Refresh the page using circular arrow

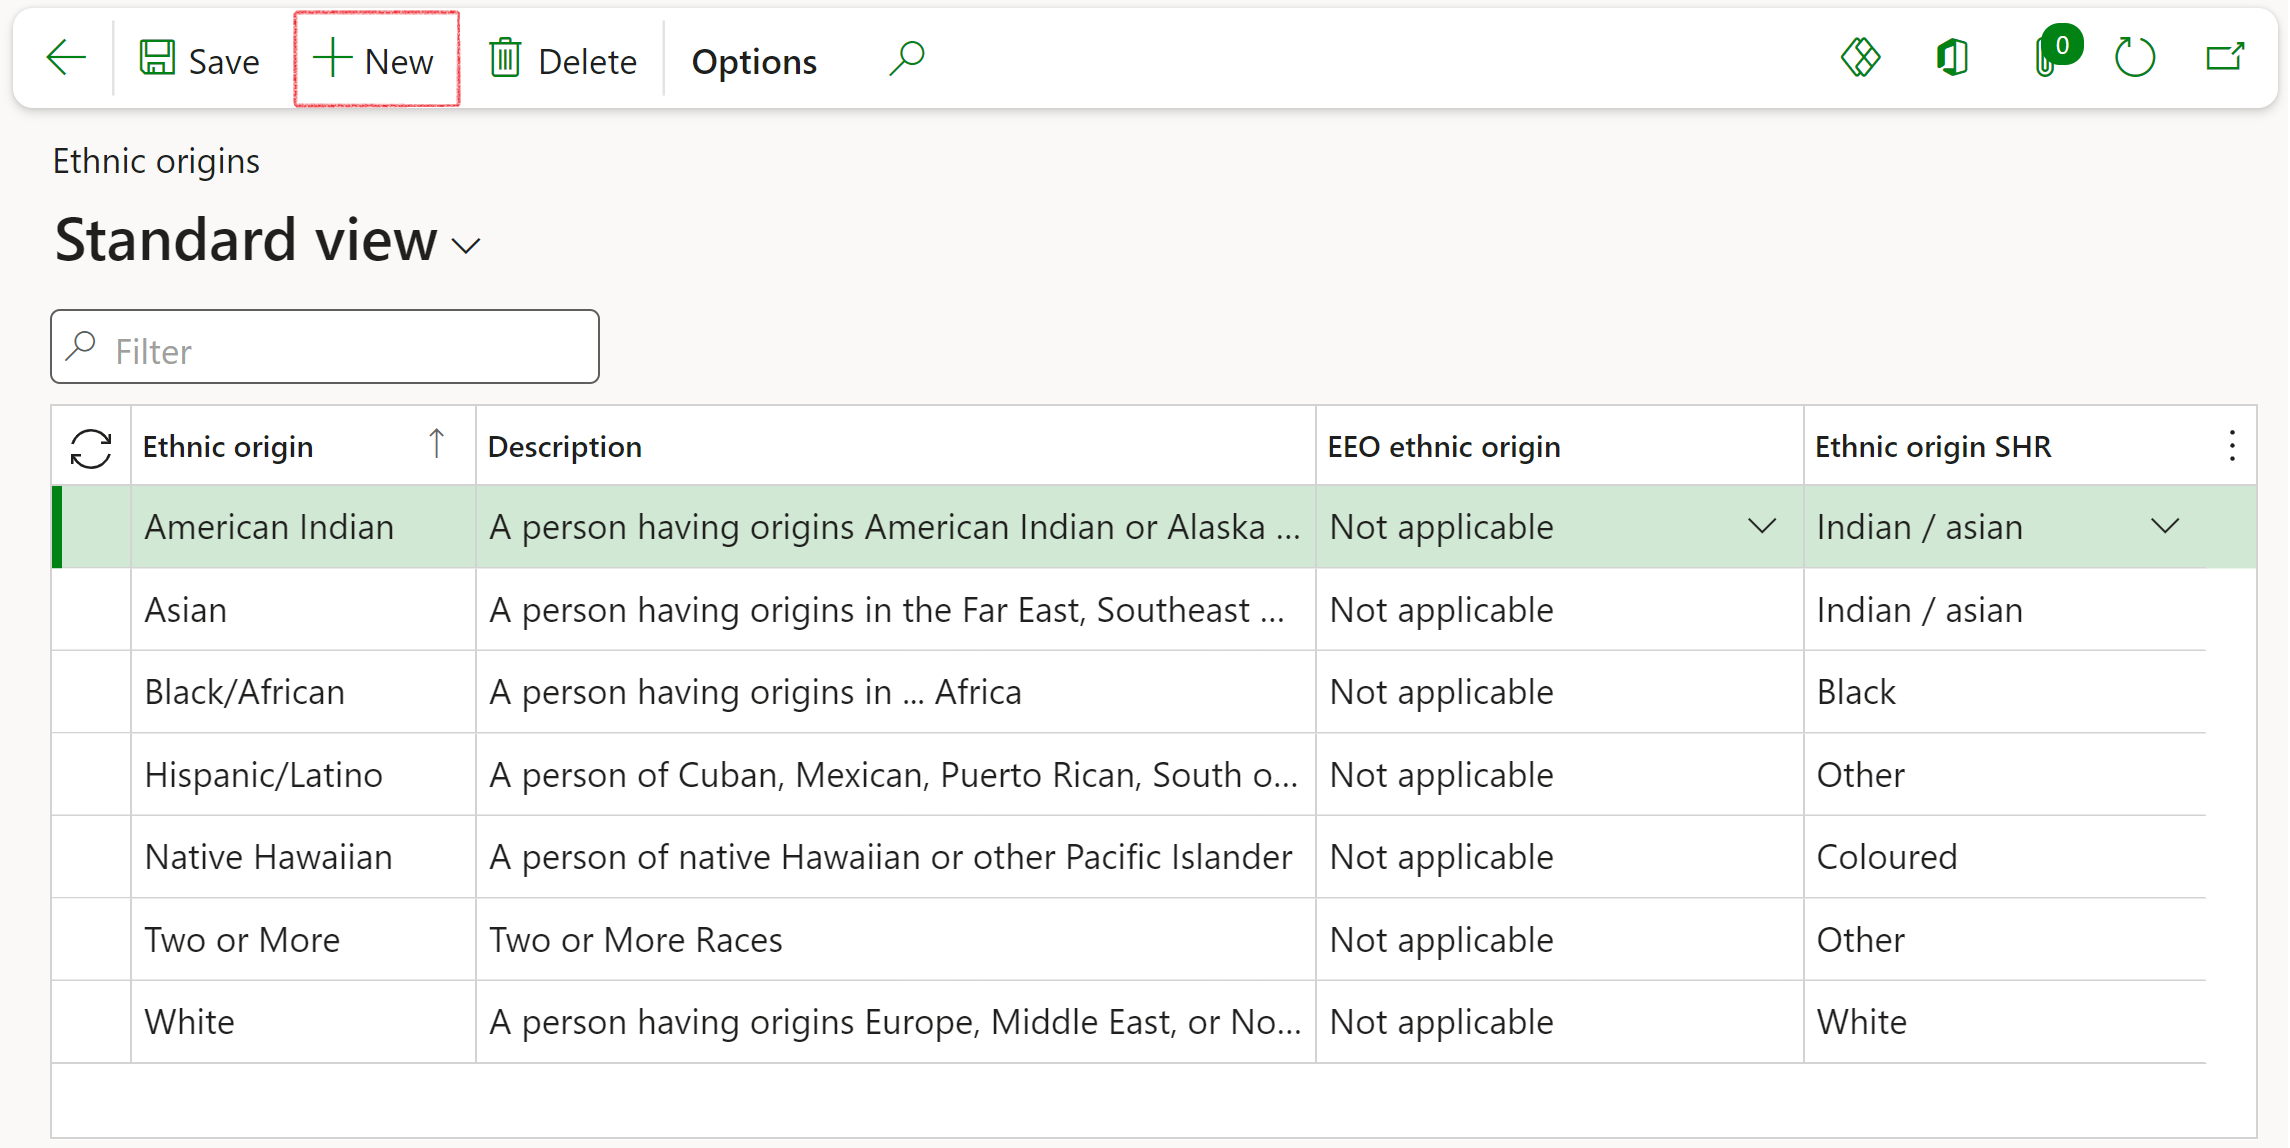[2134, 58]
